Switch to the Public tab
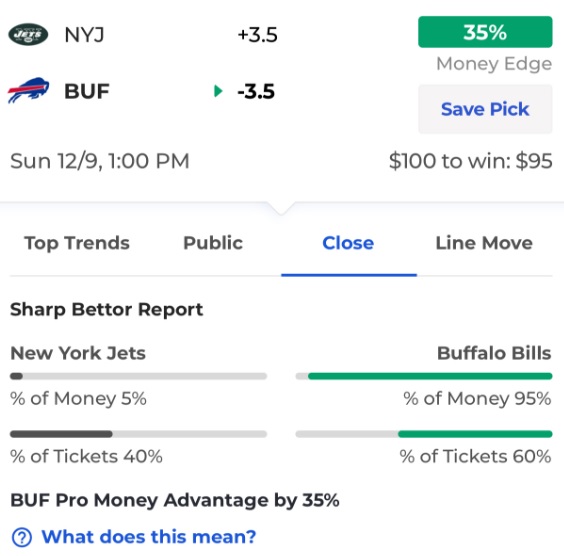 click(213, 243)
